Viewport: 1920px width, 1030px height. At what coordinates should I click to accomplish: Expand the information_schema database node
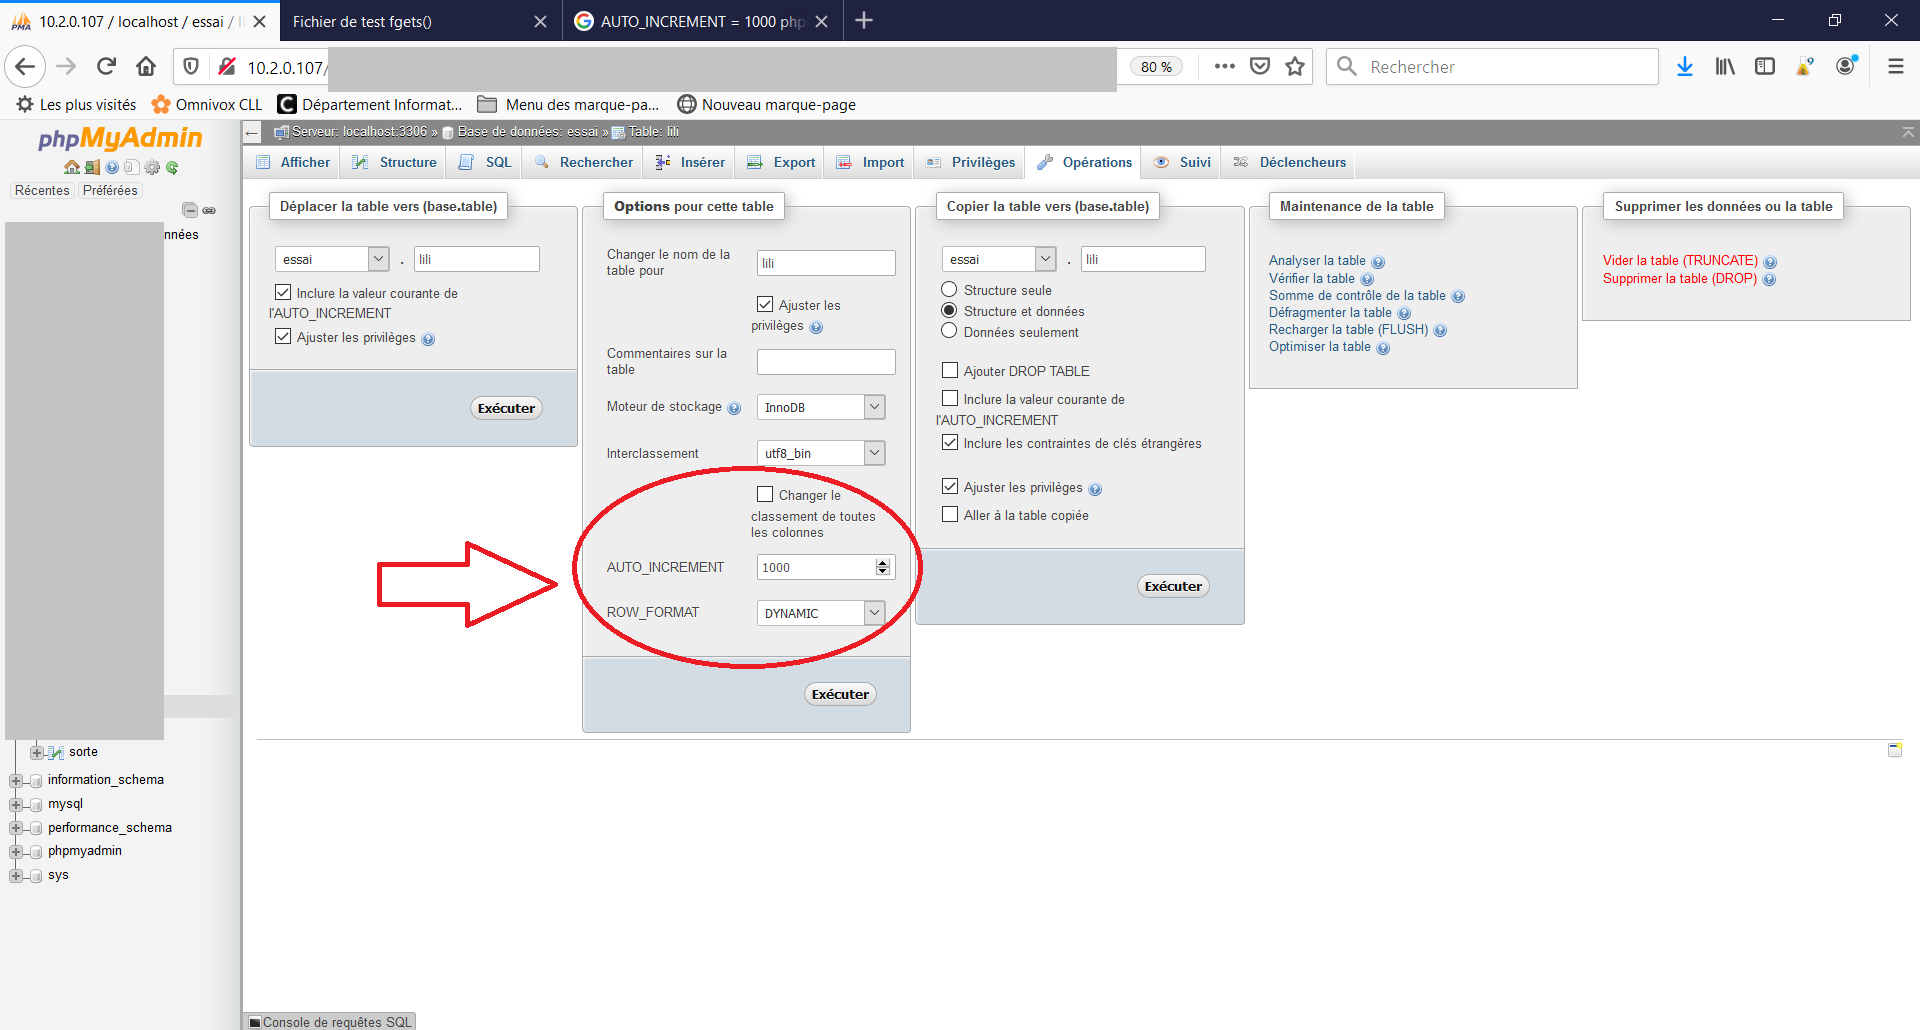[x=16, y=780]
